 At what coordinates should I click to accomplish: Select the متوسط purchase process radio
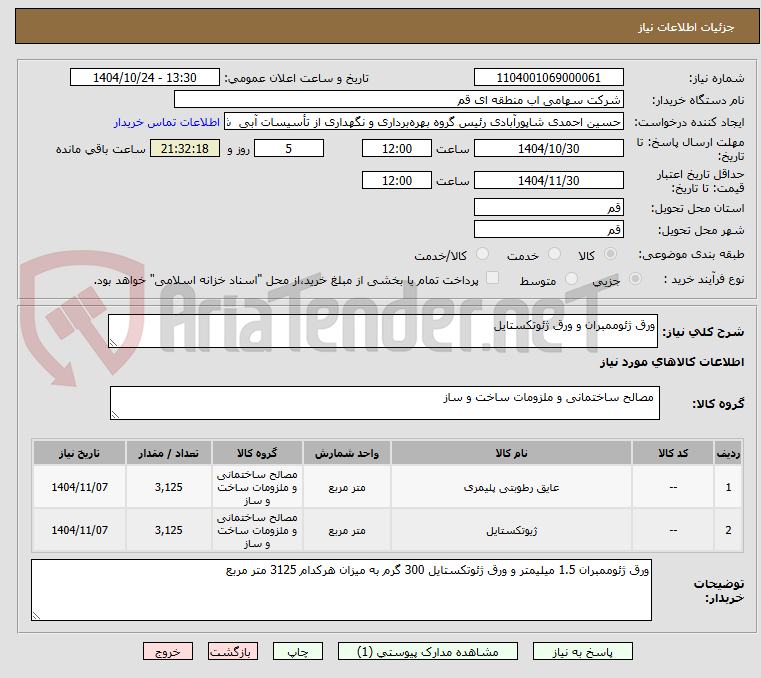click(572, 279)
